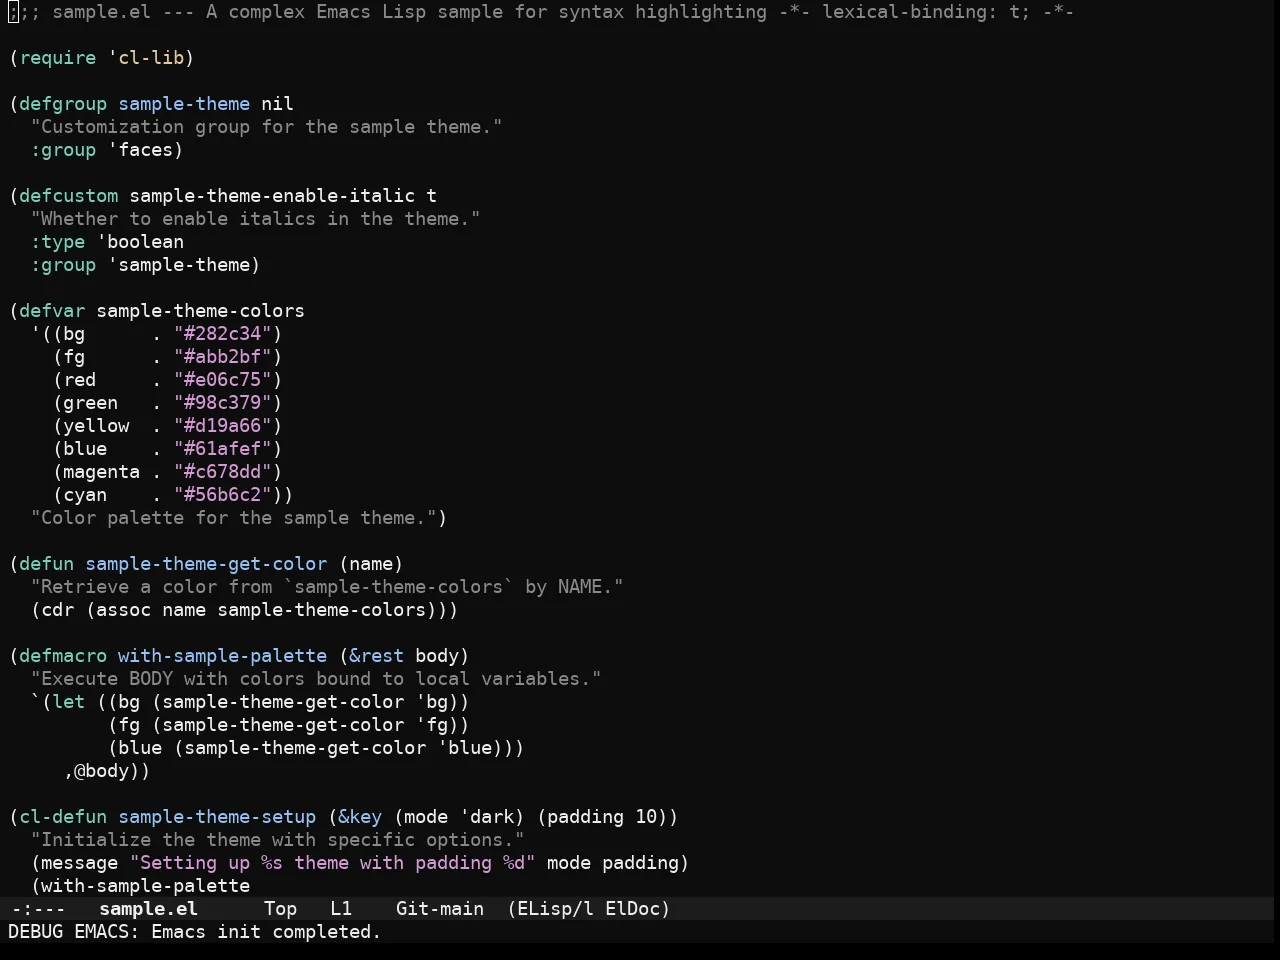Click the (with-sample-palette call on last line

point(140,886)
